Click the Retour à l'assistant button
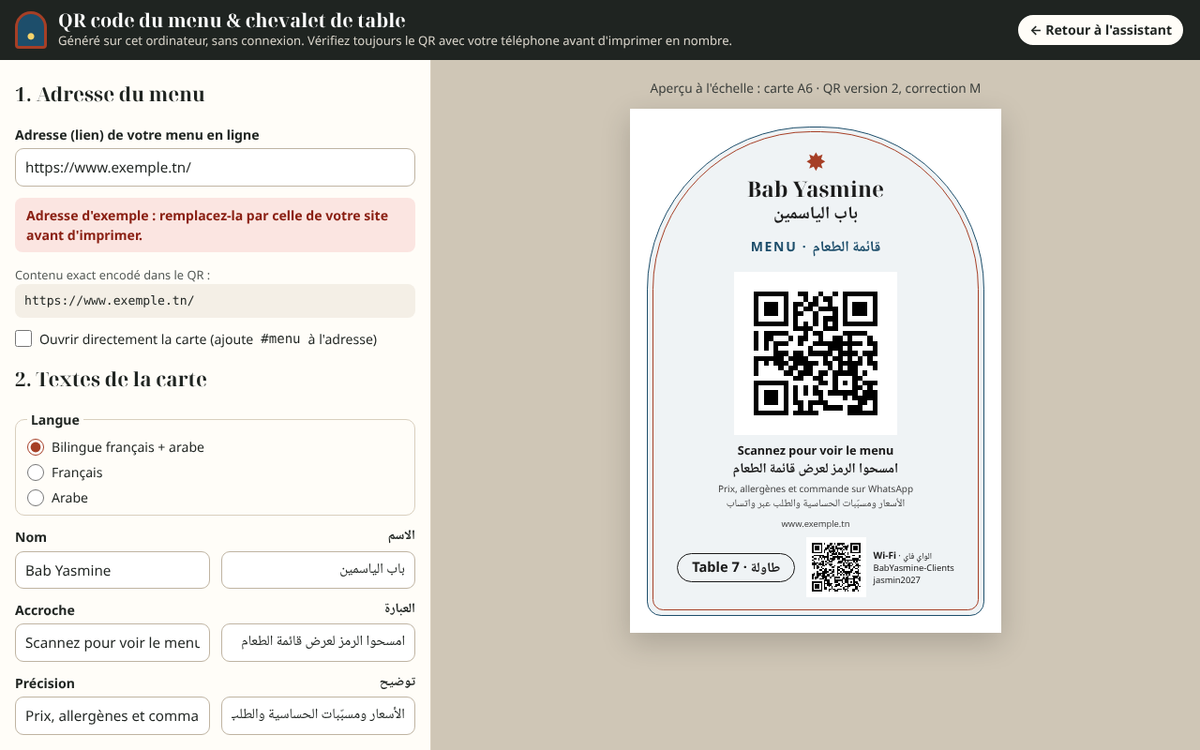 [x=1100, y=30]
